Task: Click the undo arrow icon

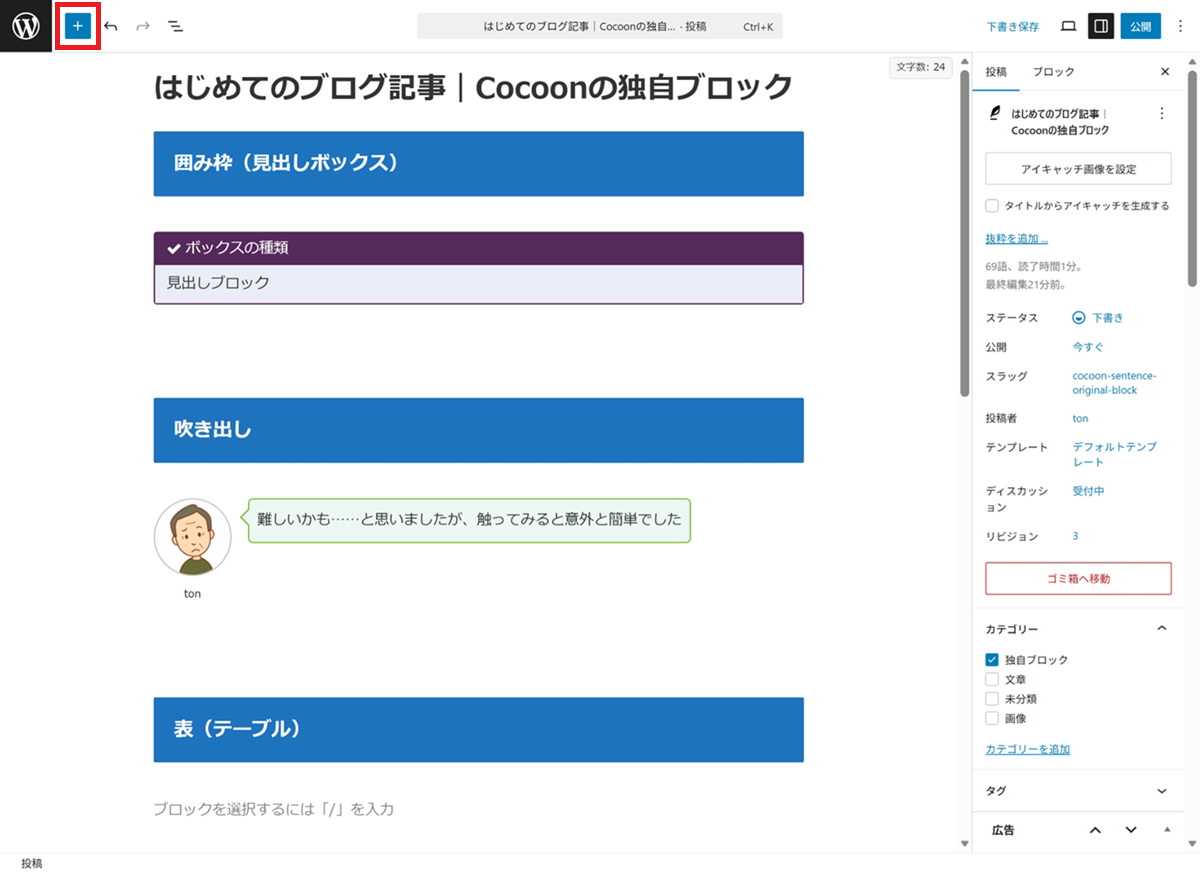Action: [111, 26]
